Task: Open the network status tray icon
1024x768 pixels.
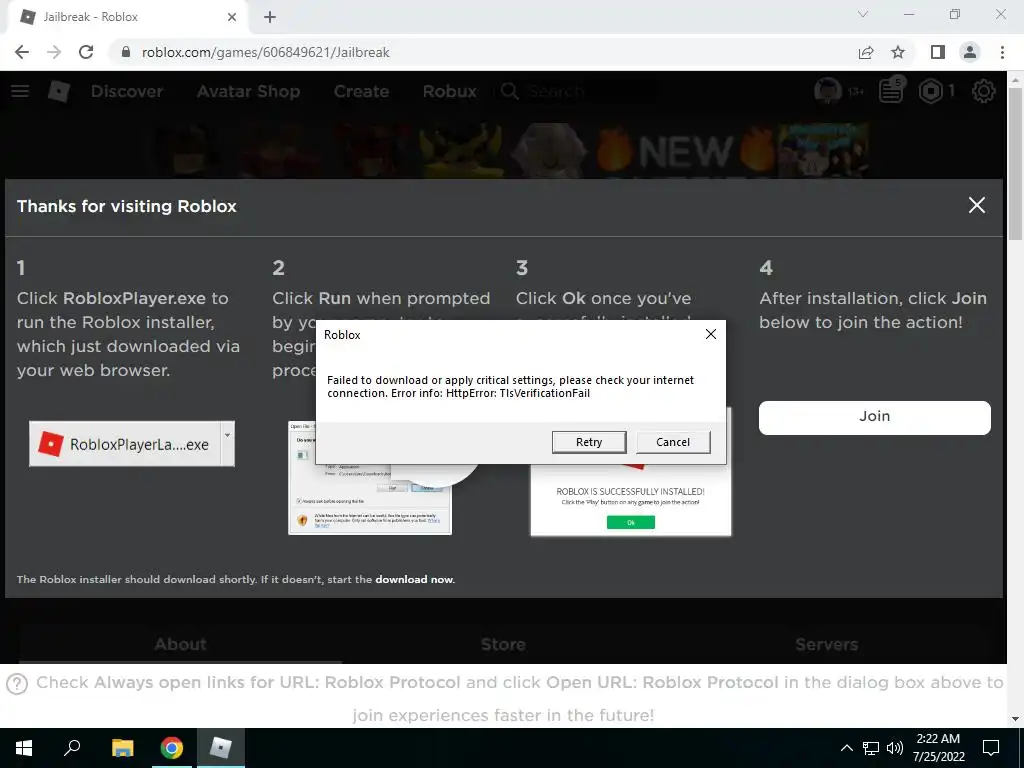Action: pyautogui.click(x=871, y=748)
